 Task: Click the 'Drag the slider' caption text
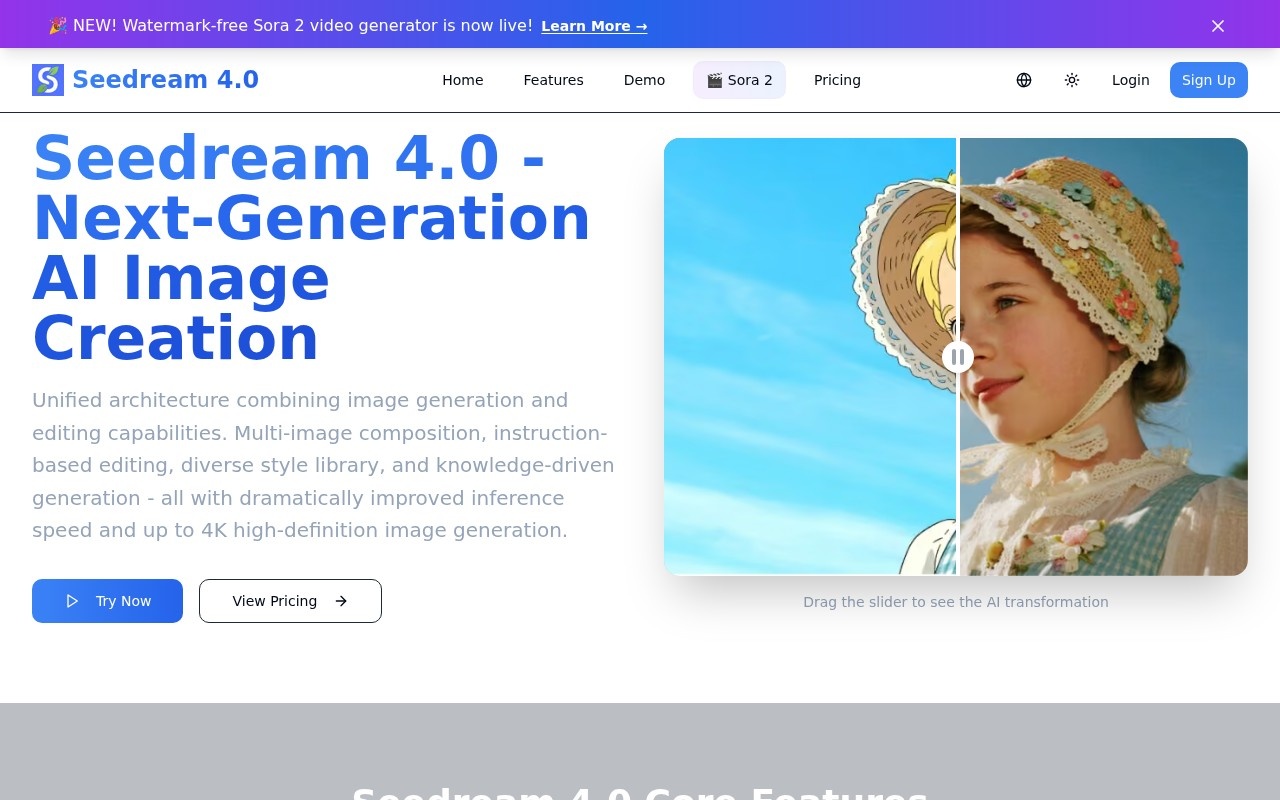click(x=956, y=602)
